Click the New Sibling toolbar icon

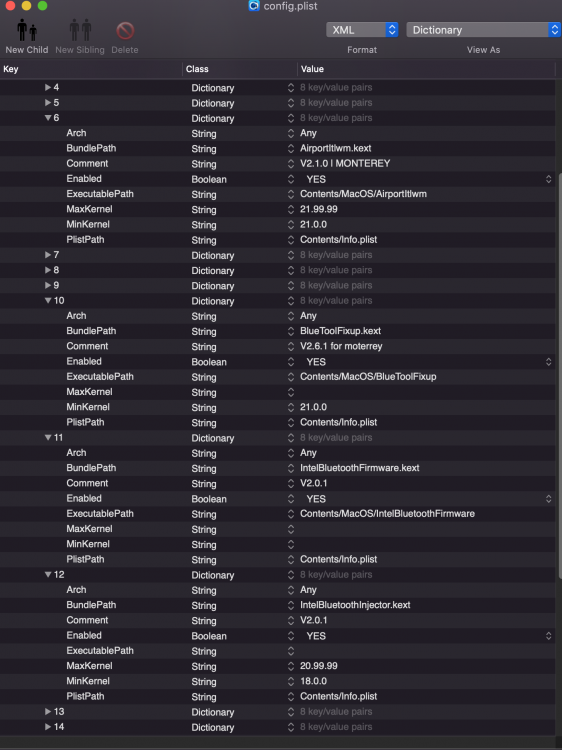coord(80,31)
